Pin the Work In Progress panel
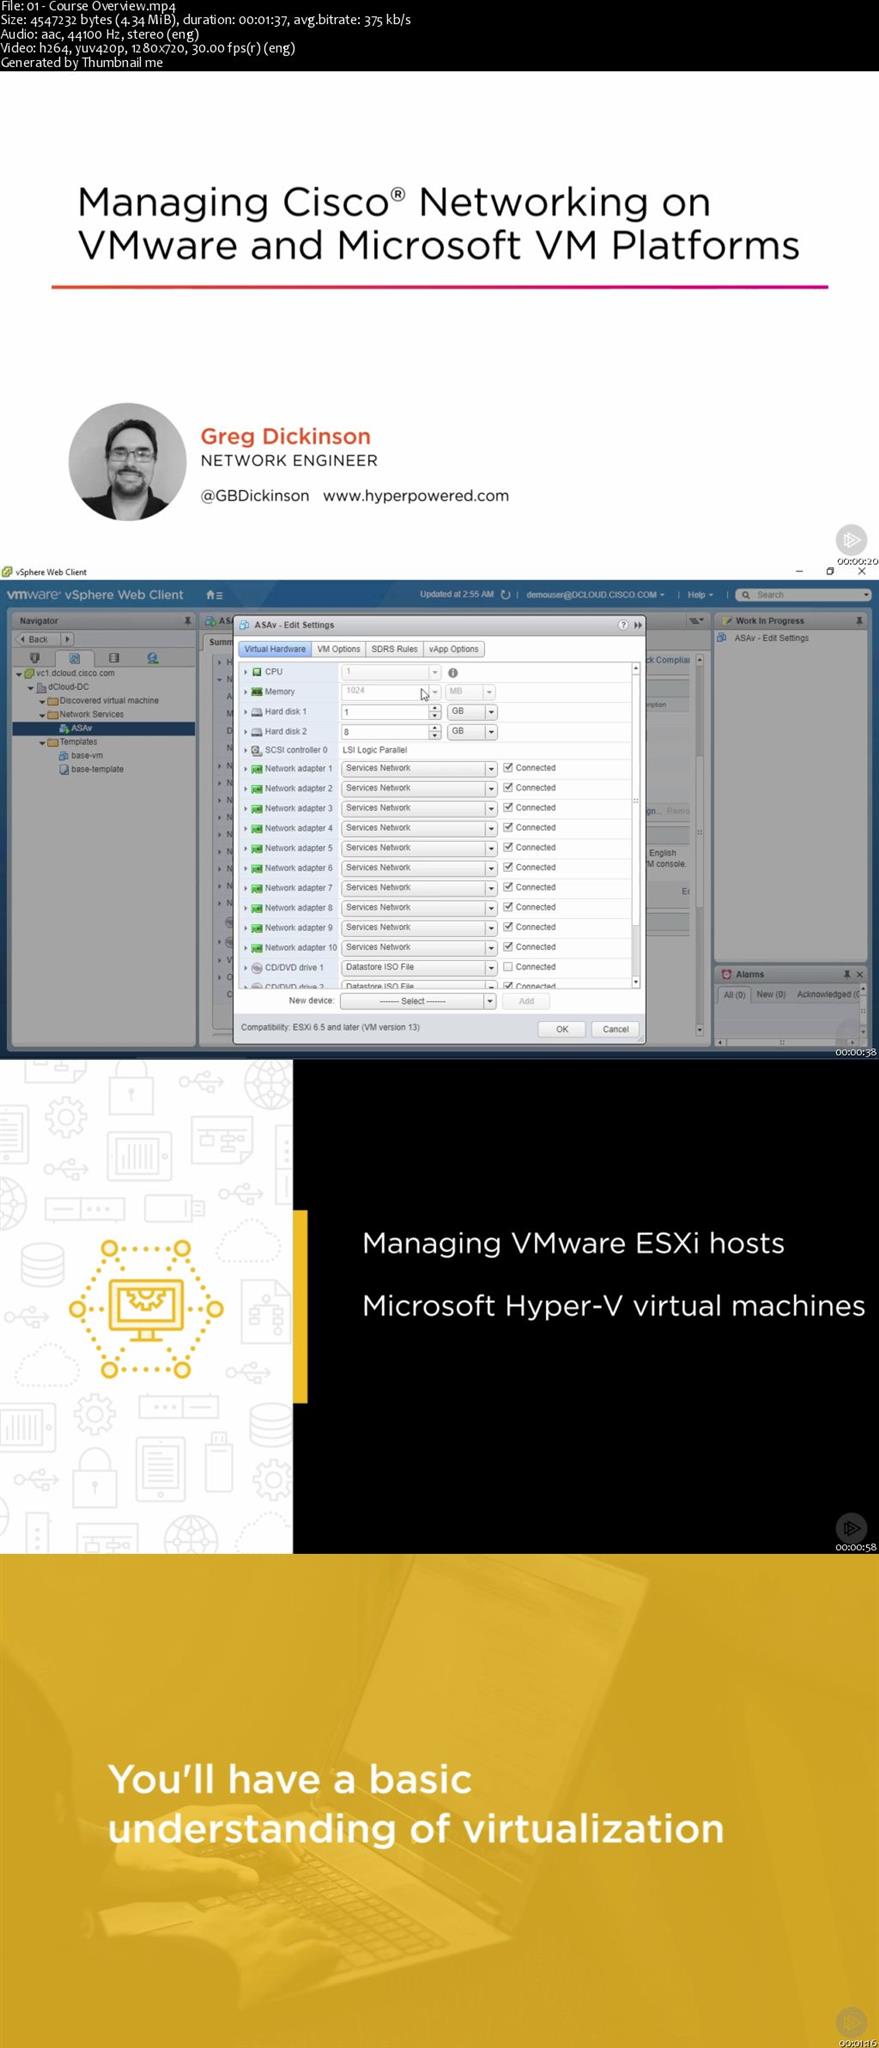This screenshot has height=2048, width=879. click(x=859, y=621)
